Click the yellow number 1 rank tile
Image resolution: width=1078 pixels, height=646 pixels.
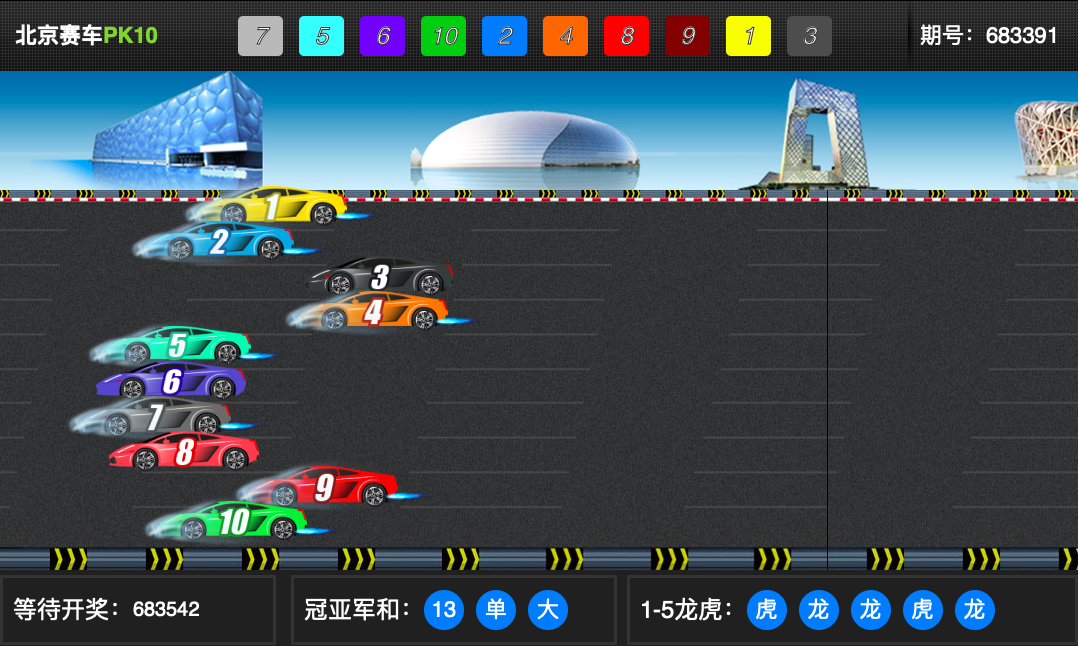[x=749, y=36]
